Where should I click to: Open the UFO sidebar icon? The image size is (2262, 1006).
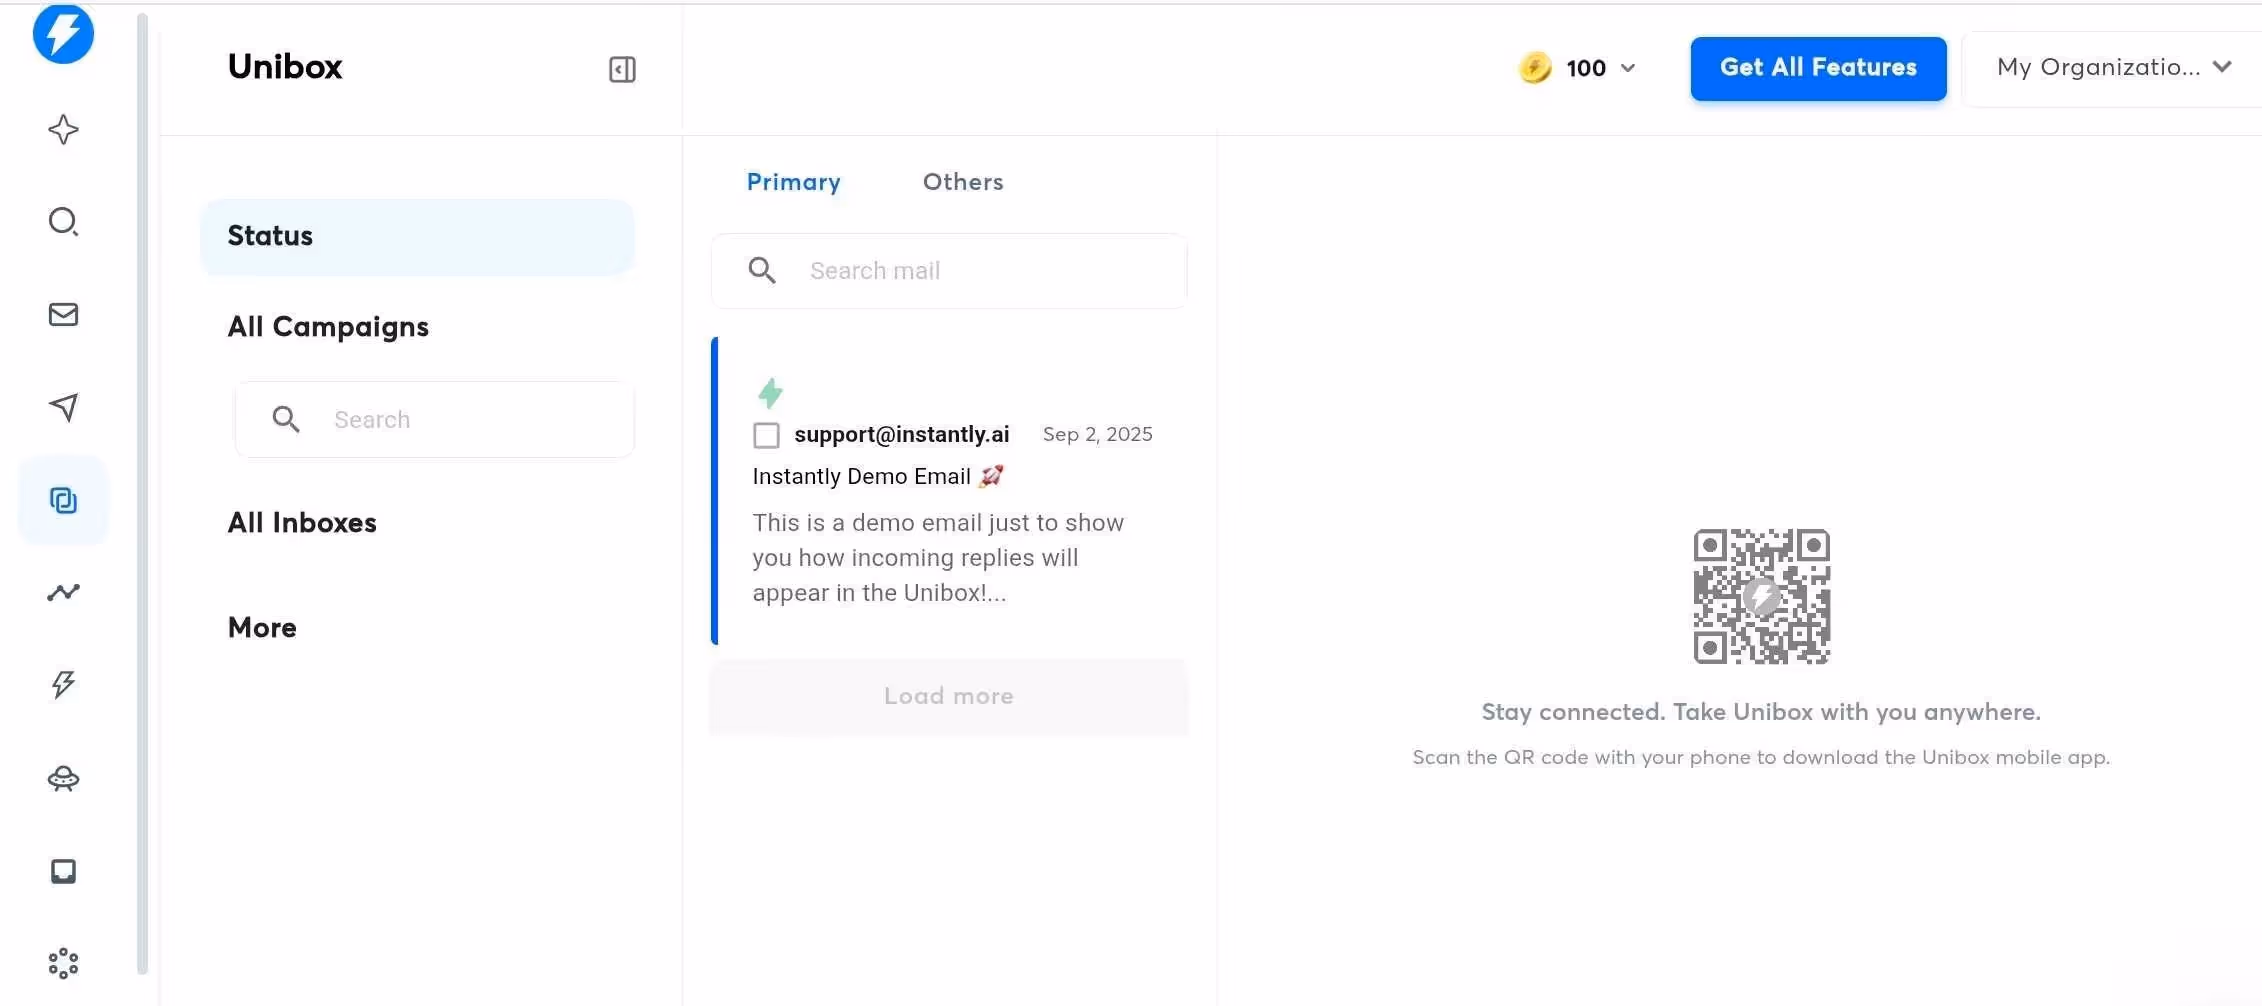tap(63, 778)
